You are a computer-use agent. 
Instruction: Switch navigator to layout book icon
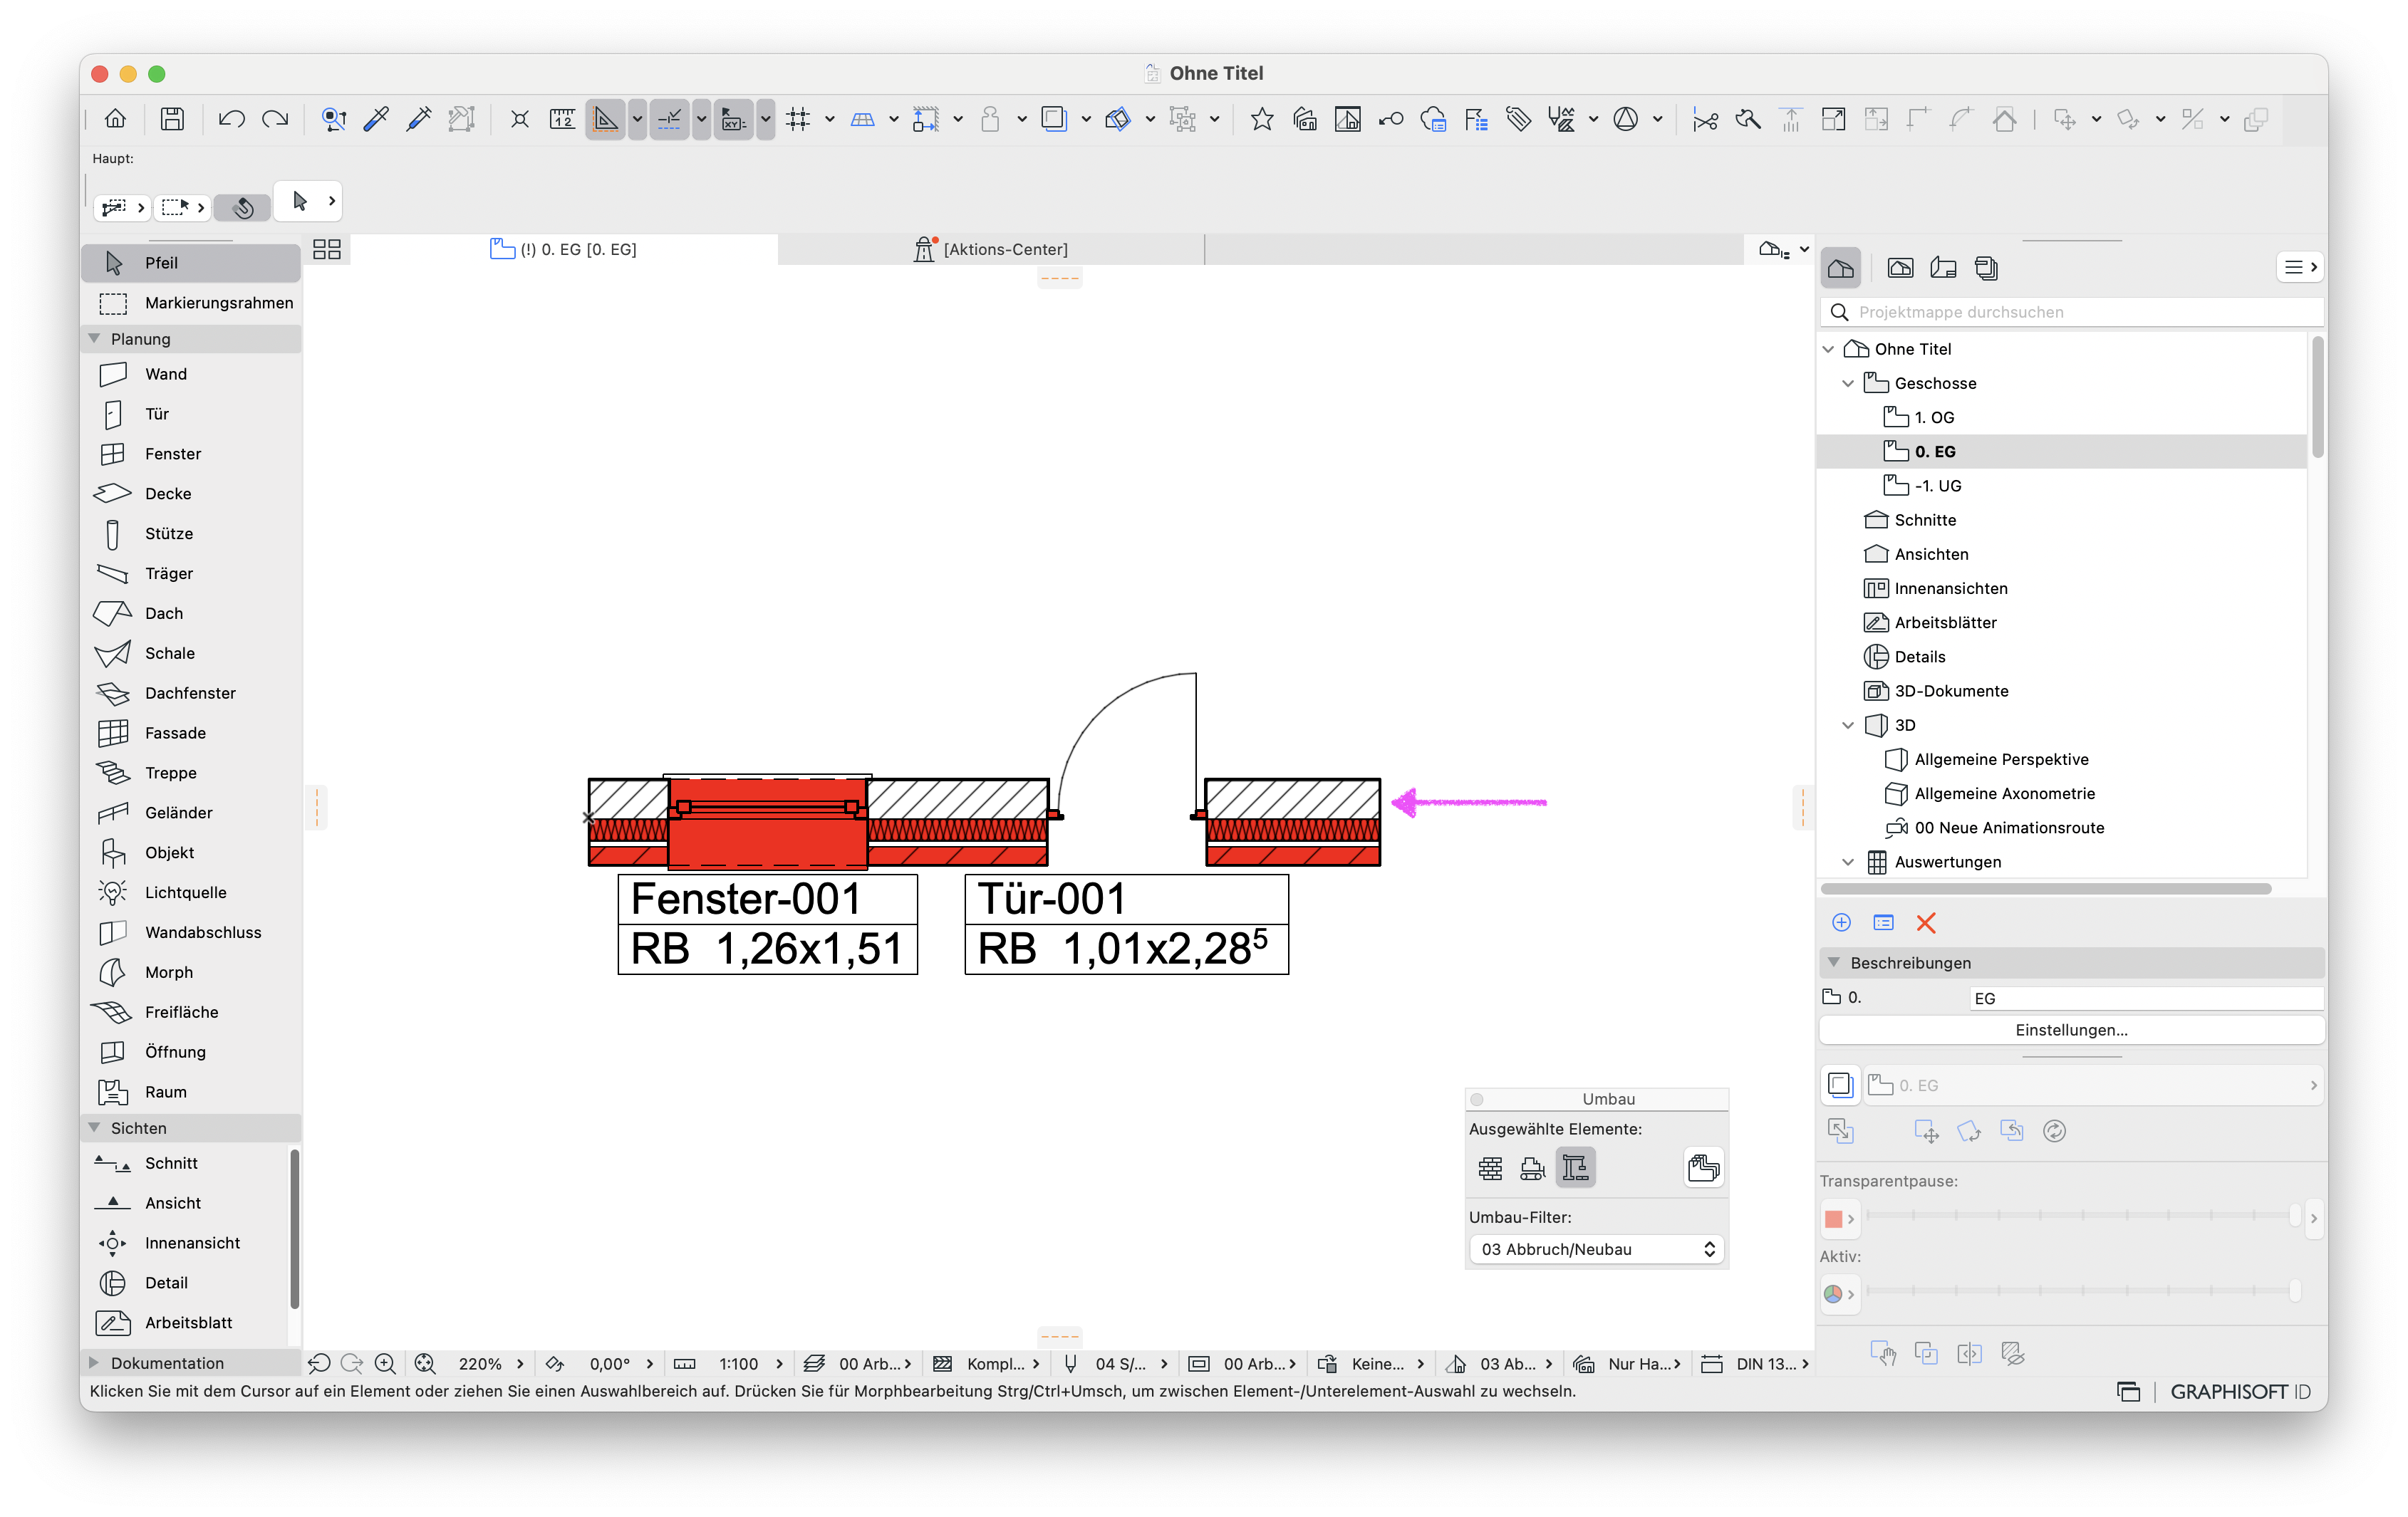(1944, 268)
